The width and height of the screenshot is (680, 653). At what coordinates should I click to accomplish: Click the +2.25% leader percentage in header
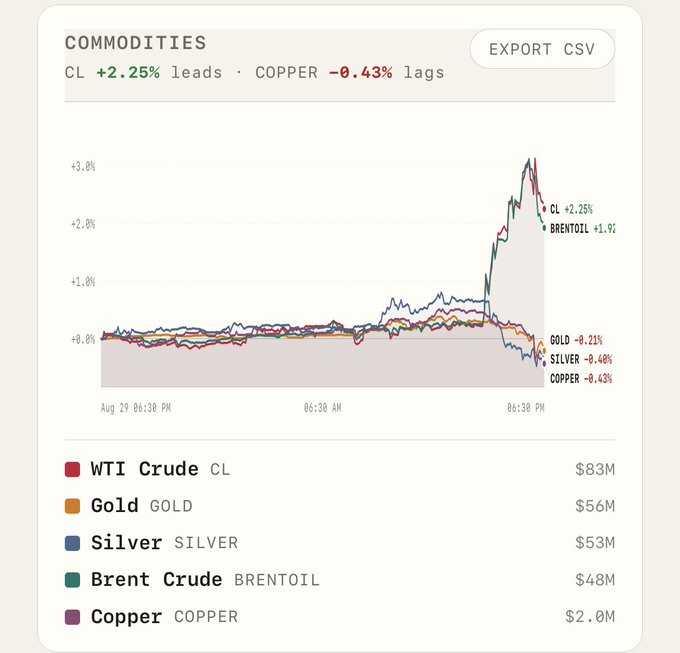pos(128,72)
